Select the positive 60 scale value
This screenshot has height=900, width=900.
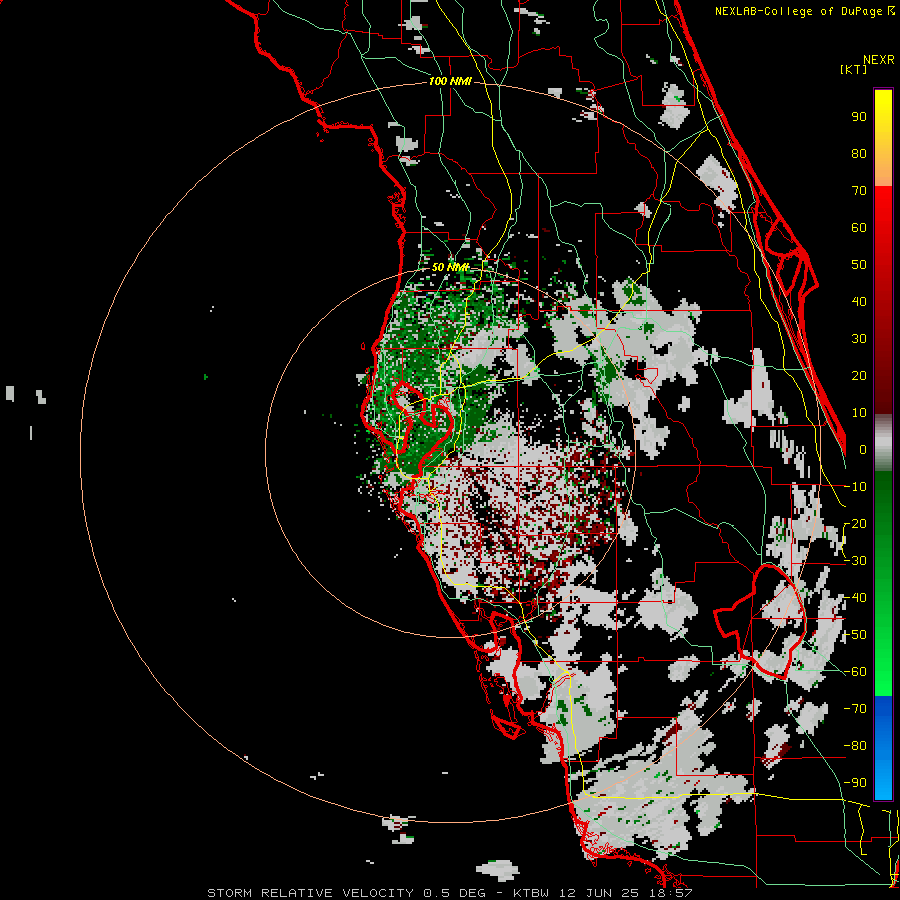(859, 227)
